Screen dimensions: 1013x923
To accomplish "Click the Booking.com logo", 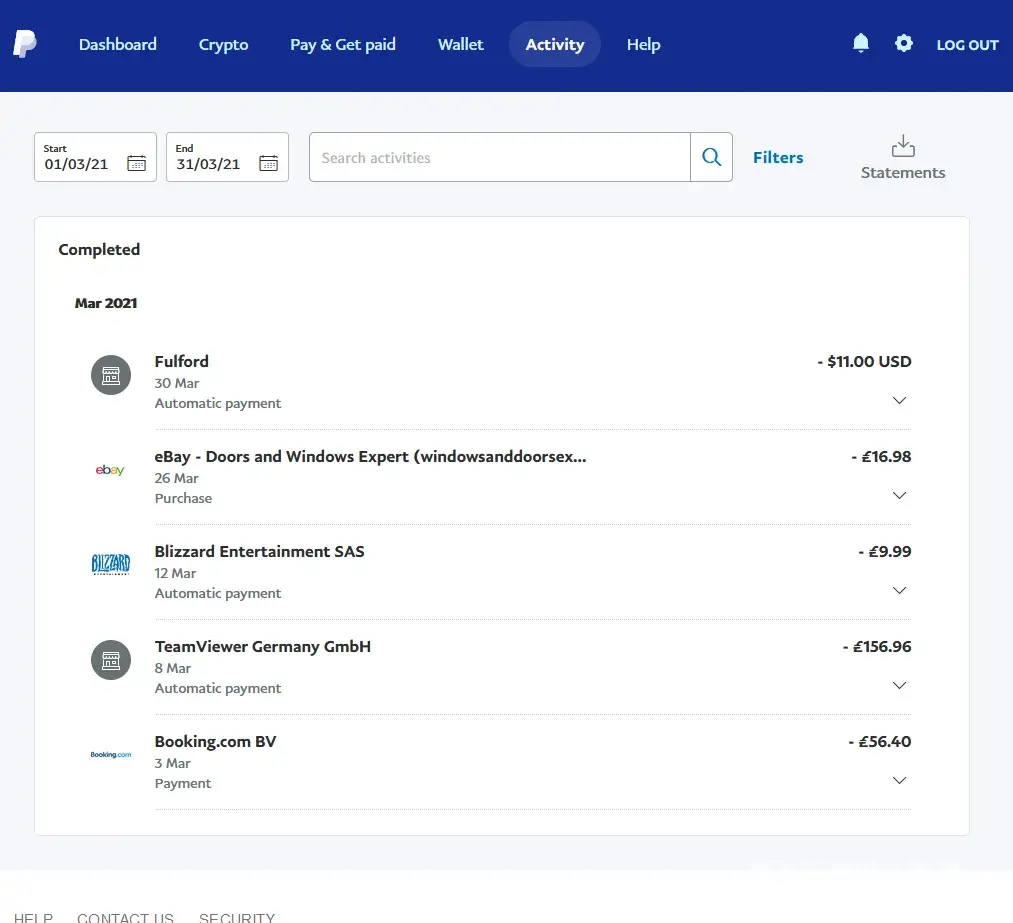I will coord(110,755).
